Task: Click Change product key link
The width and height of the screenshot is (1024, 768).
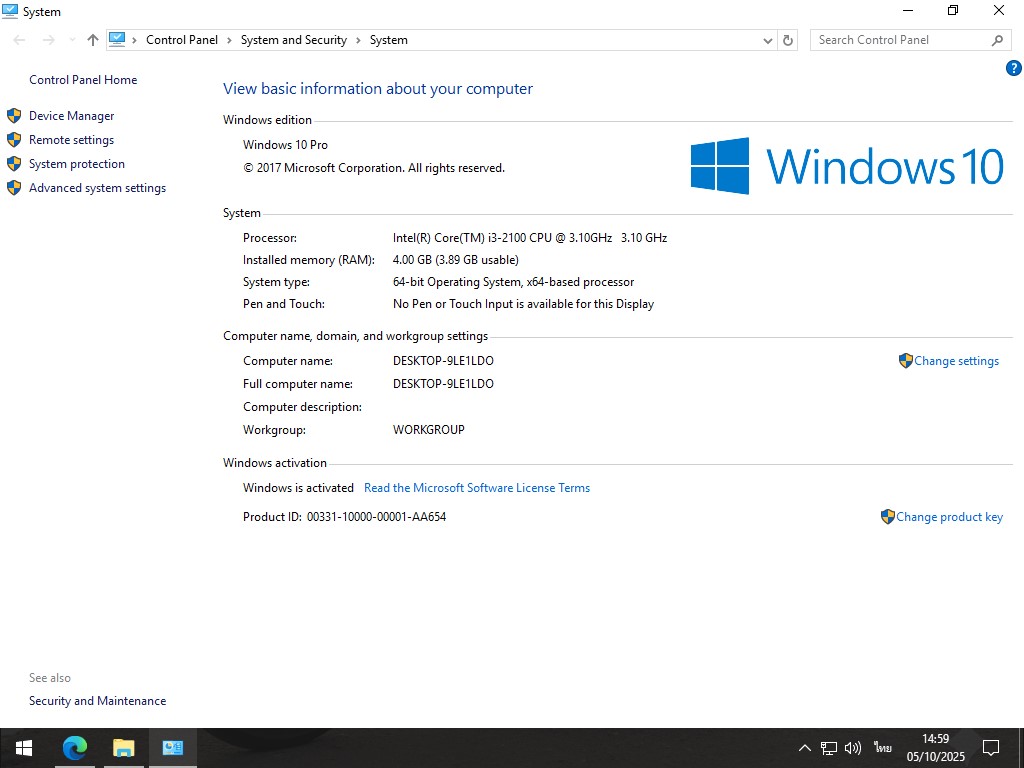Action: tap(949, 517)
